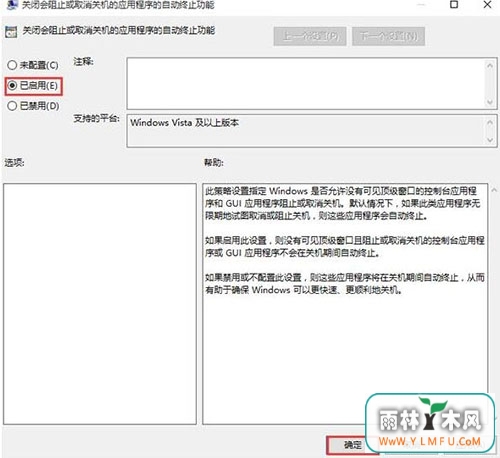
Task: Click the help panel scroll up arrow
Action: point(494,190)
